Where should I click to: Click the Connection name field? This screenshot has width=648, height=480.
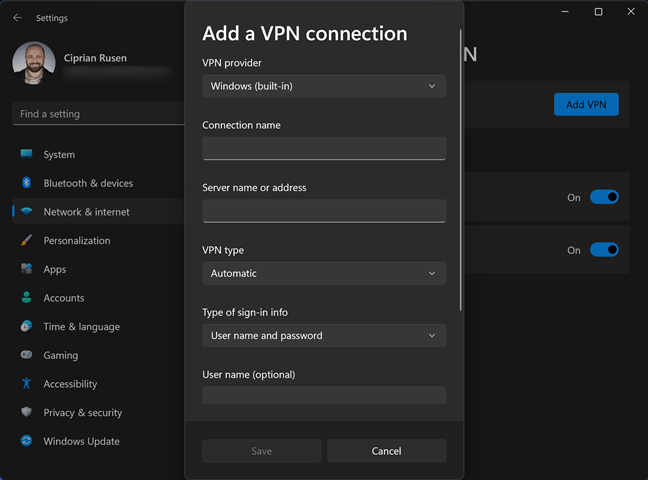324,148
